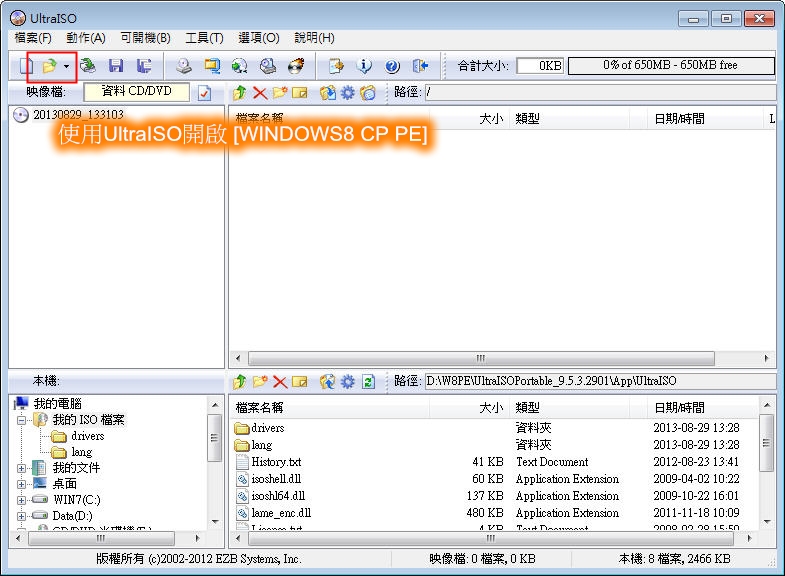Collapse the 我的 ISO 檔案 tree node

click(x=21, y=420)
